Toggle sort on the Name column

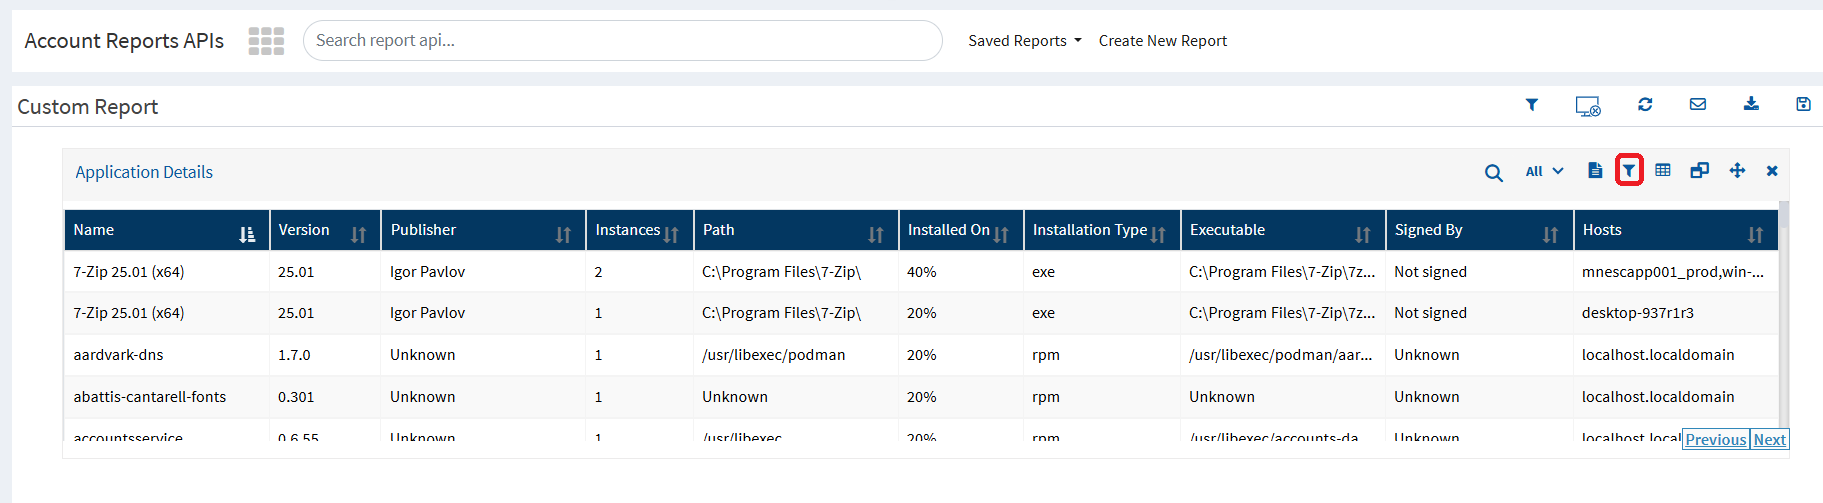(x=247, y=235)
